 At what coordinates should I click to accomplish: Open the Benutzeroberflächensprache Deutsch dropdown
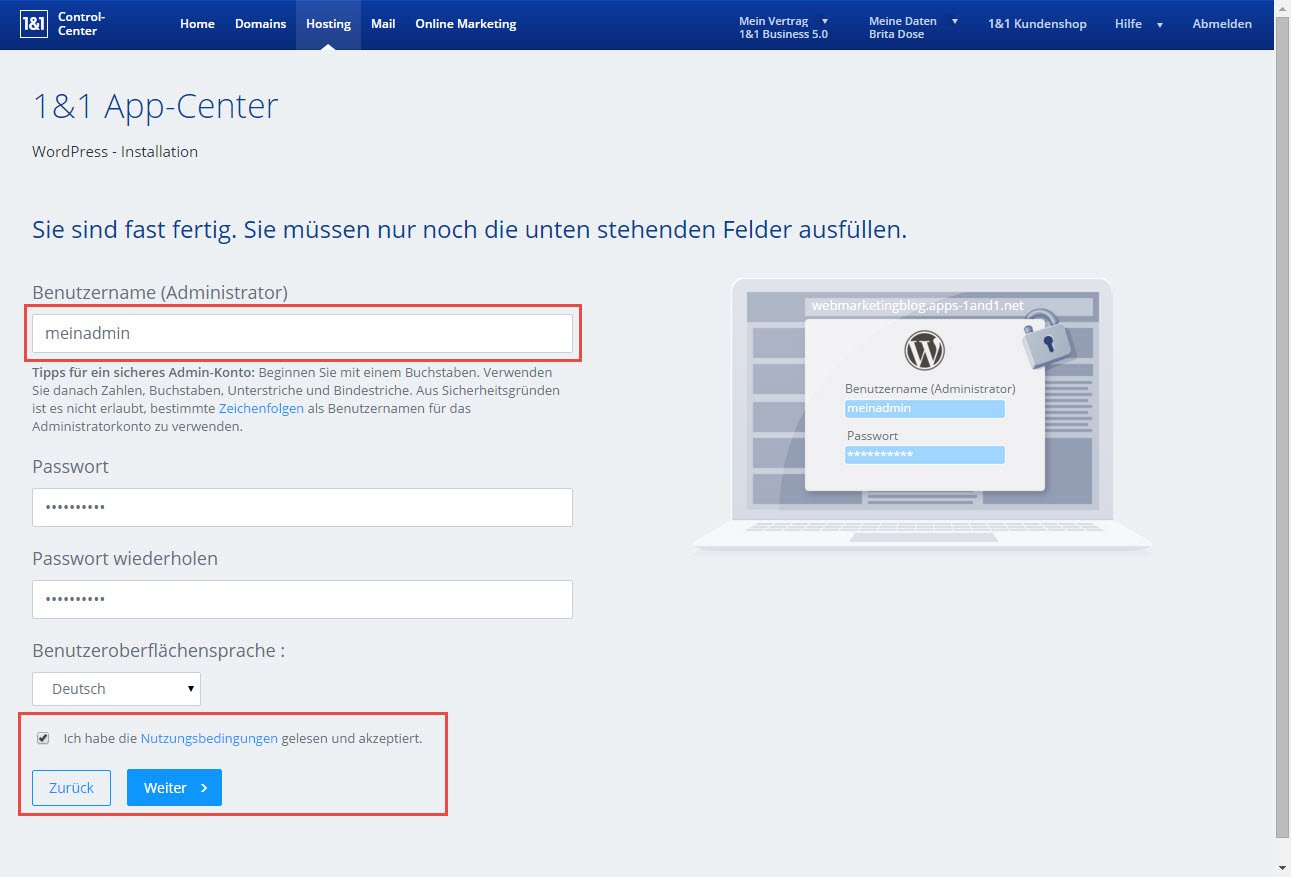point(117,689)
